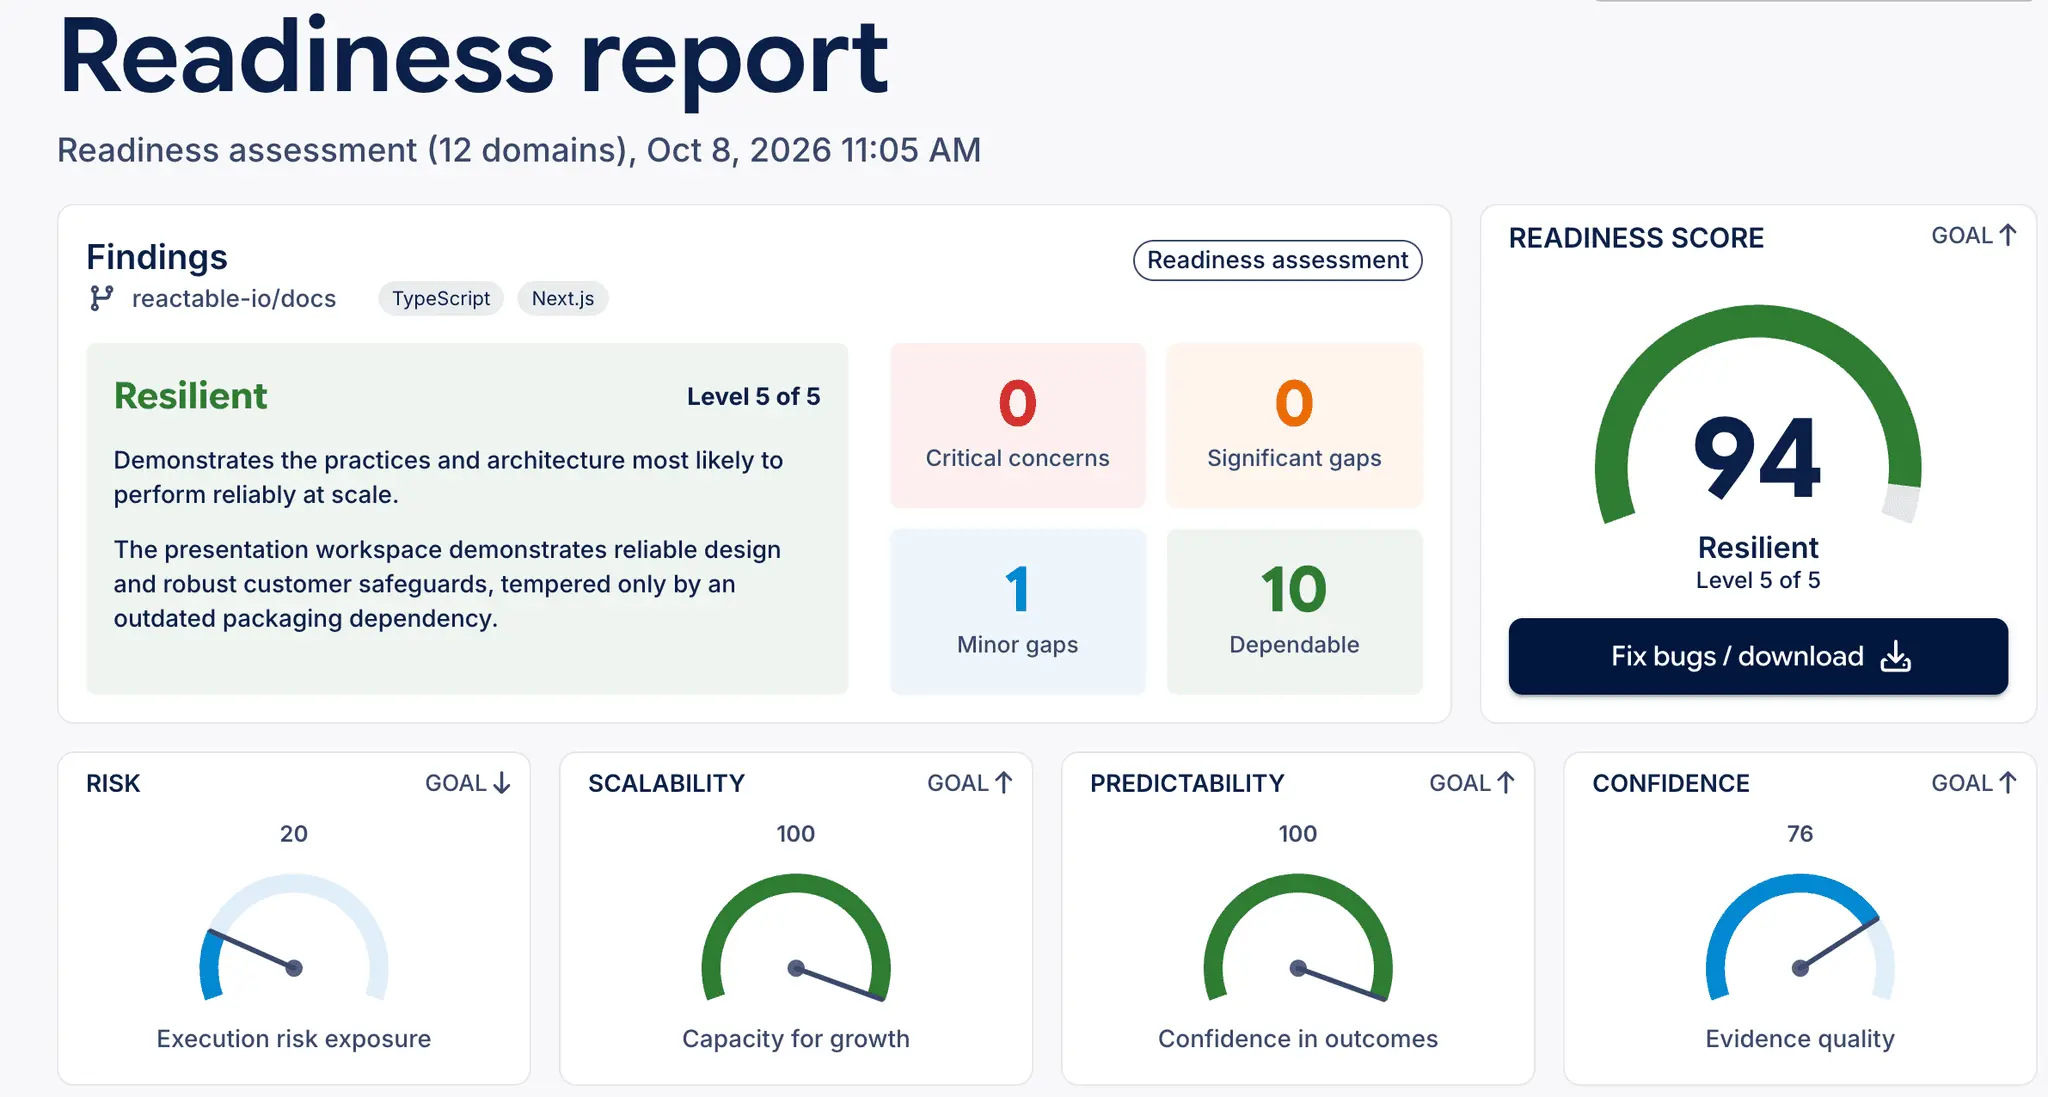
Task: Click the Risk gauge dial
Action: 294,938
